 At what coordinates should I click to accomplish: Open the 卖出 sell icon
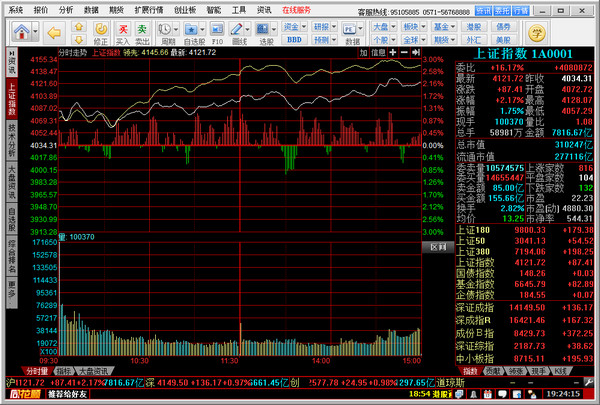[142, 29]
